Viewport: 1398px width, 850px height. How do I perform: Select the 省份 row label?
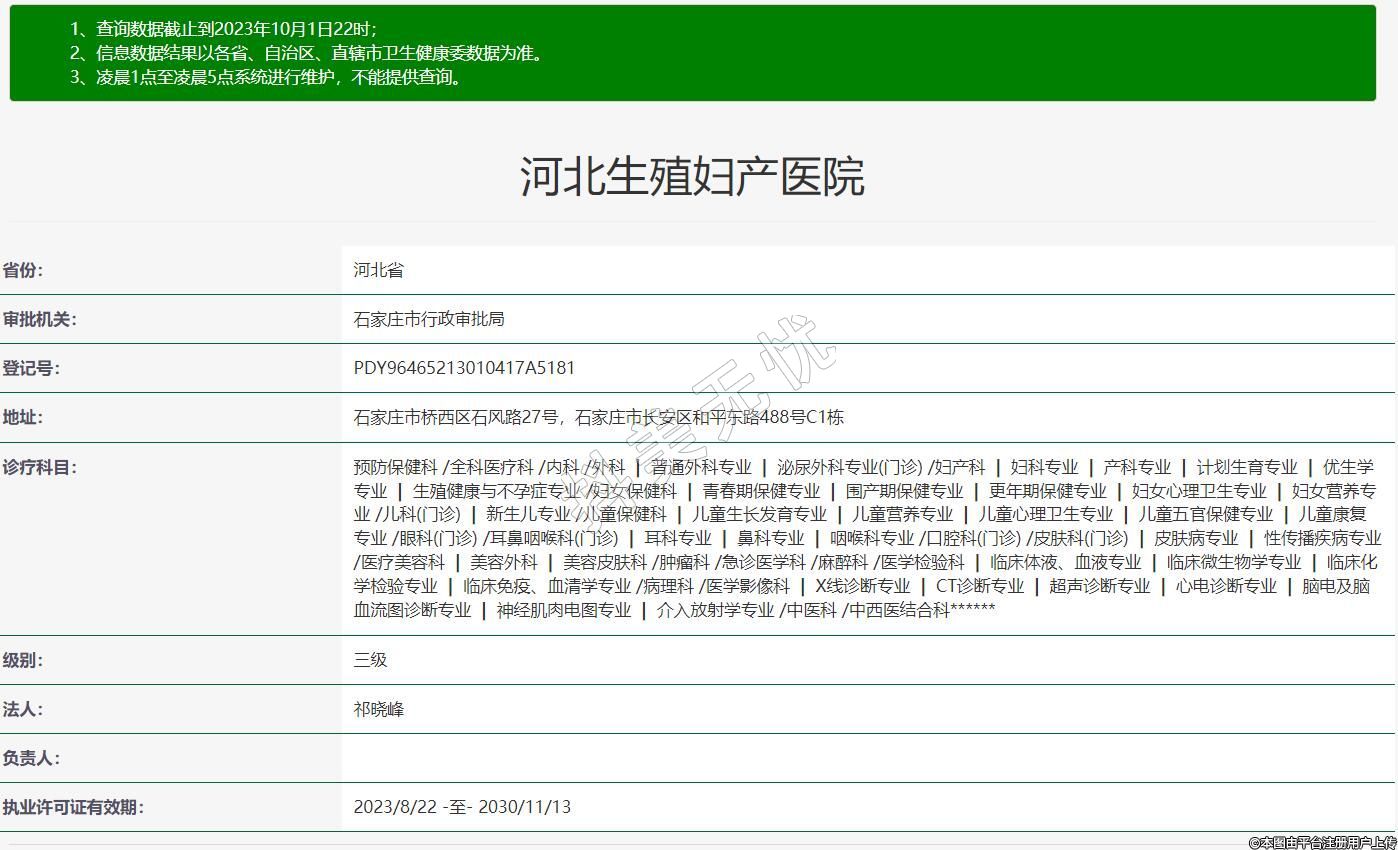pos(23,270)
